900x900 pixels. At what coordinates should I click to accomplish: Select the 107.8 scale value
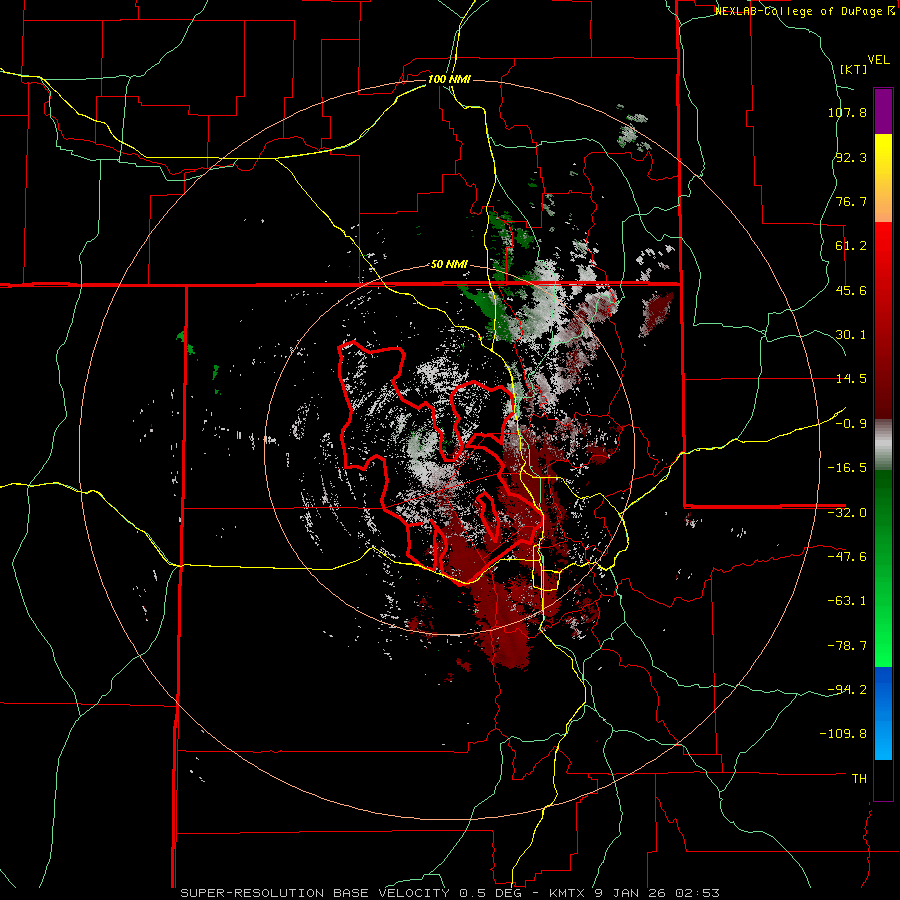coord(847,112)
